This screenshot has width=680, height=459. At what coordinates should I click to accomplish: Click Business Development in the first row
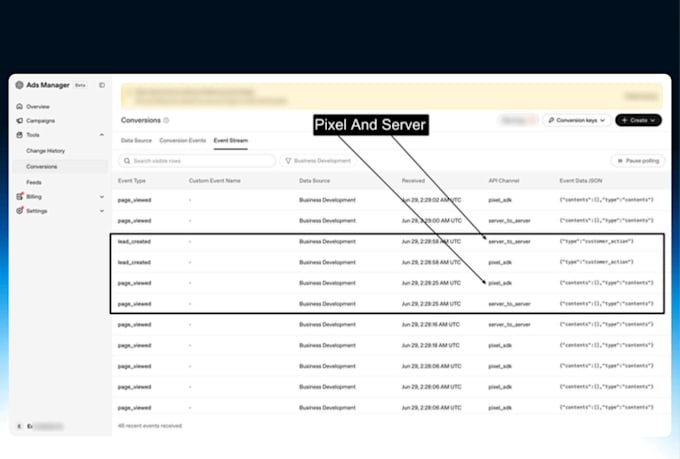click(327, 200)
